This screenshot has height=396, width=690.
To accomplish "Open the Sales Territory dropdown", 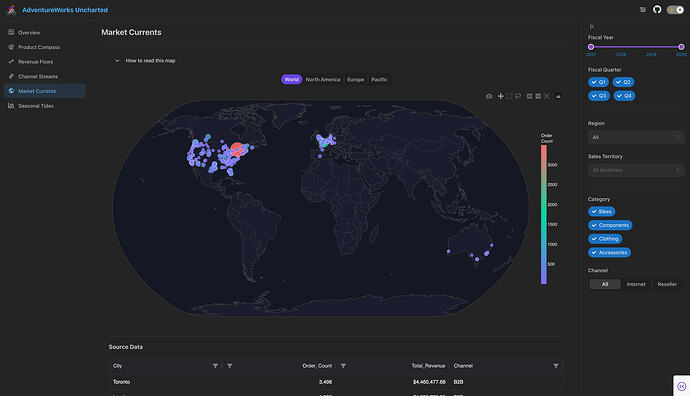I will 635,170.
